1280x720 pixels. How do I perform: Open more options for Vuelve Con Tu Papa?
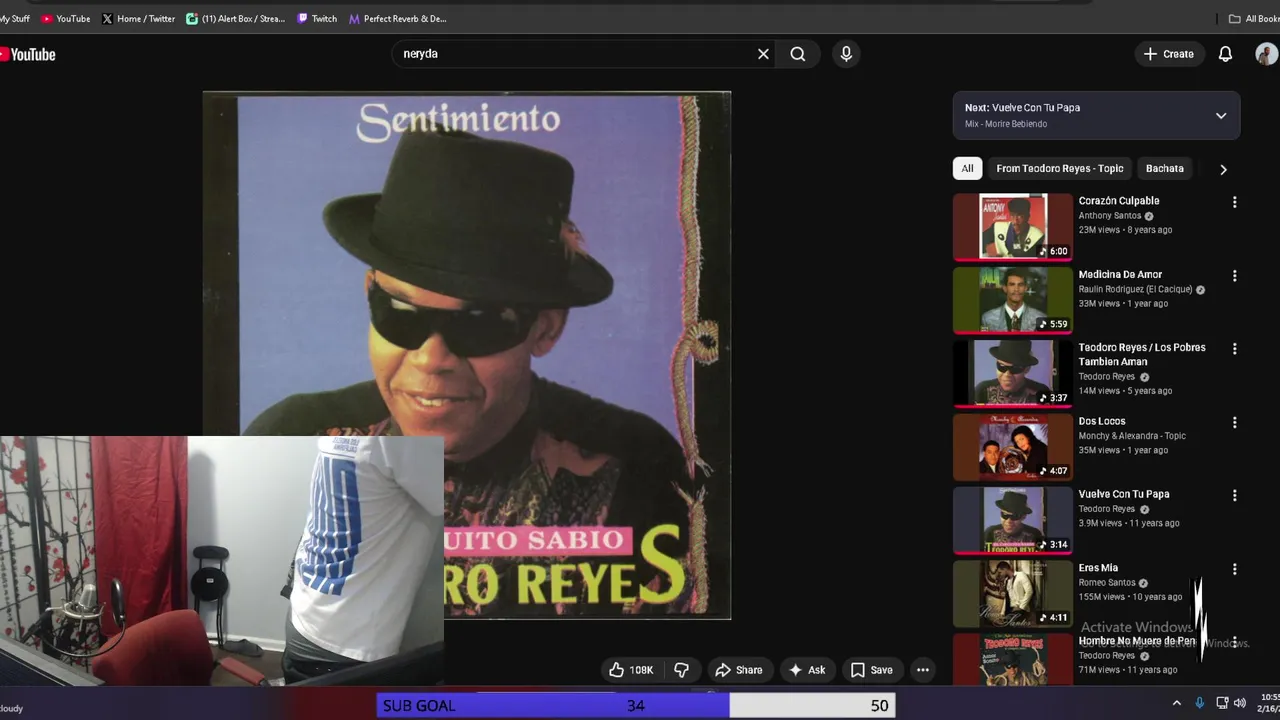[1234, 495]
